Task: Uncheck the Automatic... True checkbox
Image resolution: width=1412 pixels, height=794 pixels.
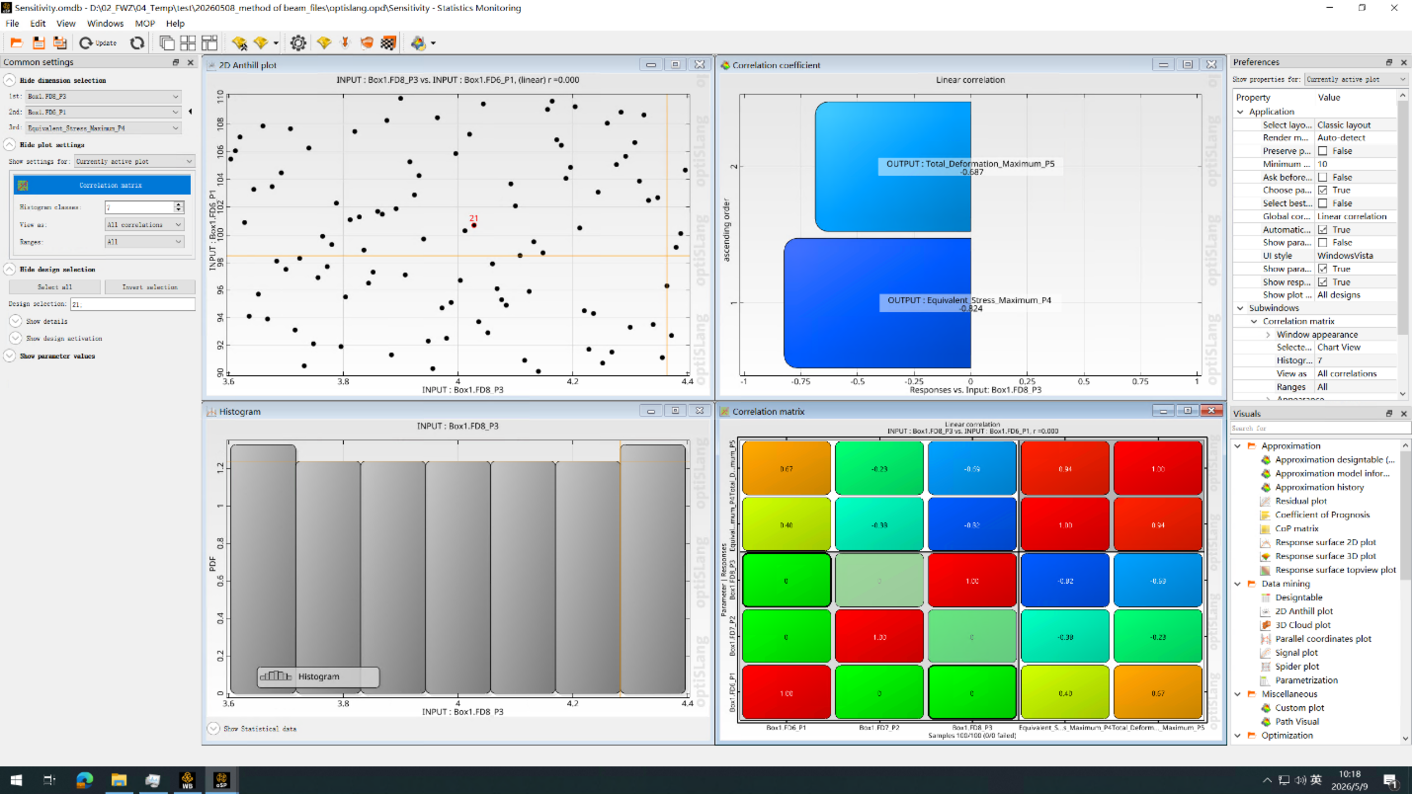Action: (1322, 229)
